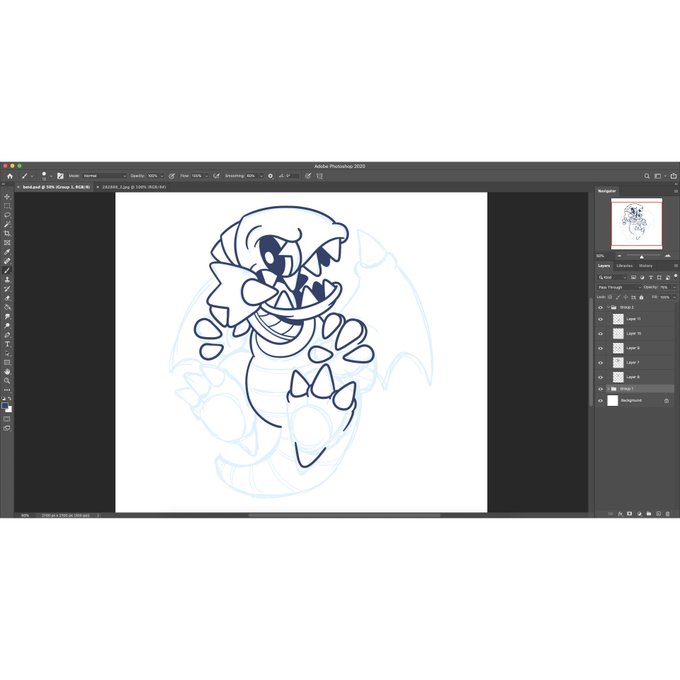
Task: Select the Dodge tool
Action: 7,326
